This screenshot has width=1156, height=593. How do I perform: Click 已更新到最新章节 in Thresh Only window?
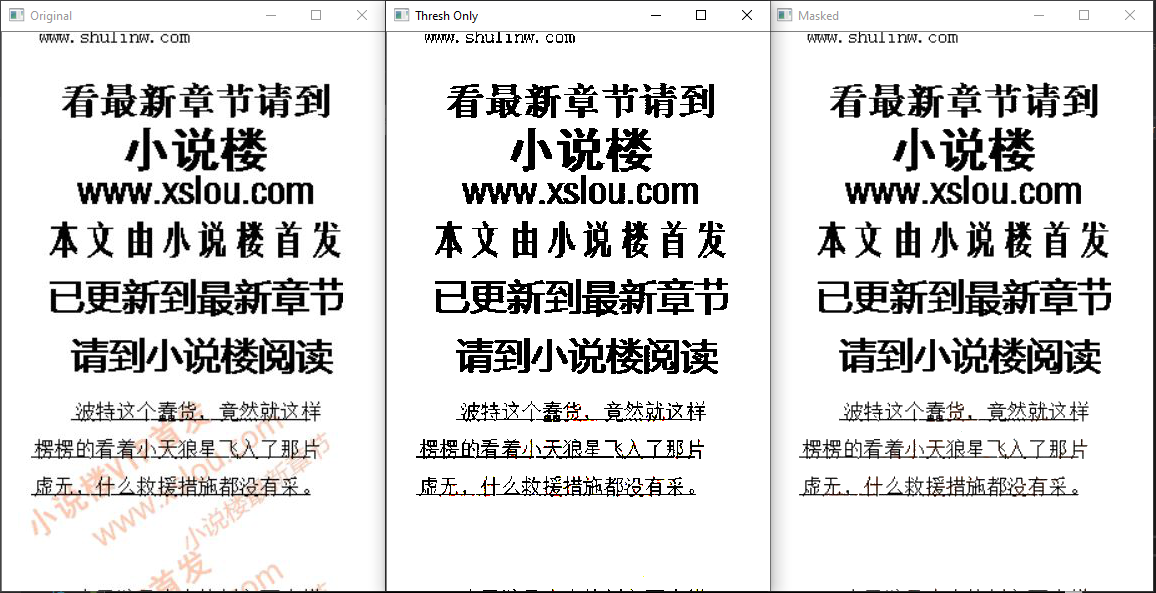pos(581,297)
